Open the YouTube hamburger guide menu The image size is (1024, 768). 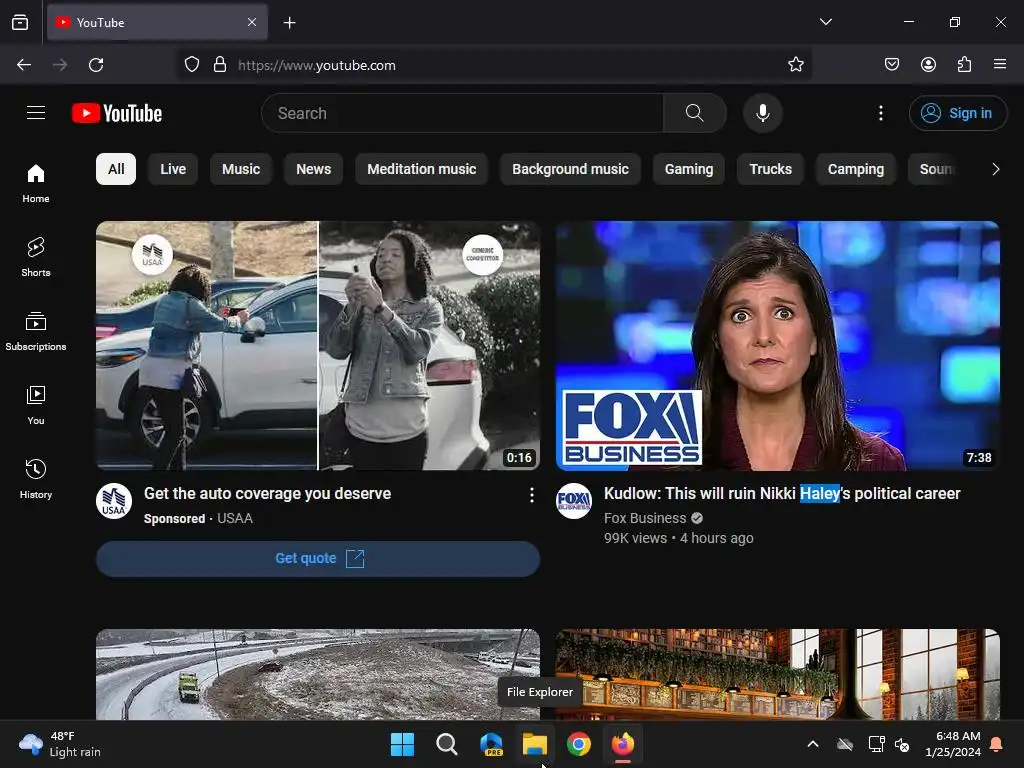pyautogui.click(x=36, y=113)
